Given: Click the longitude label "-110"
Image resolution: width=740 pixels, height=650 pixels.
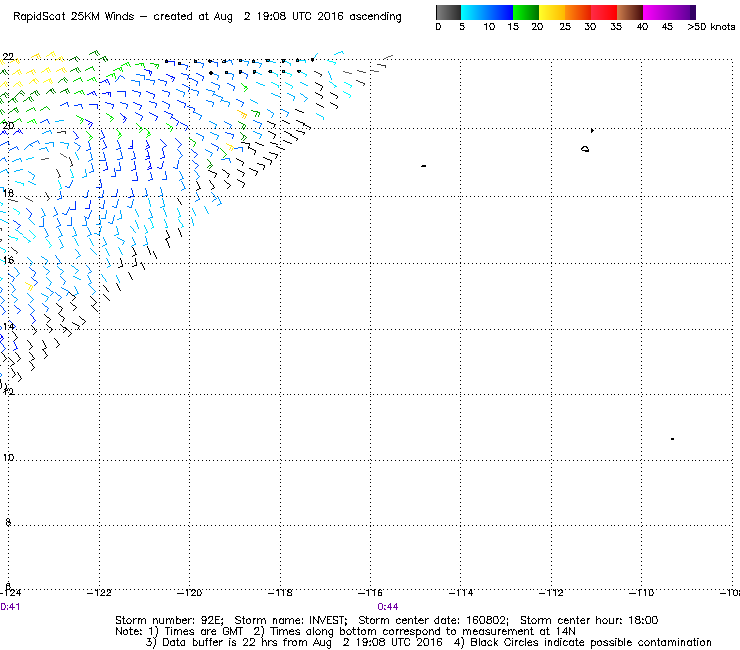Looking at the screenshot, I should 641,593.
